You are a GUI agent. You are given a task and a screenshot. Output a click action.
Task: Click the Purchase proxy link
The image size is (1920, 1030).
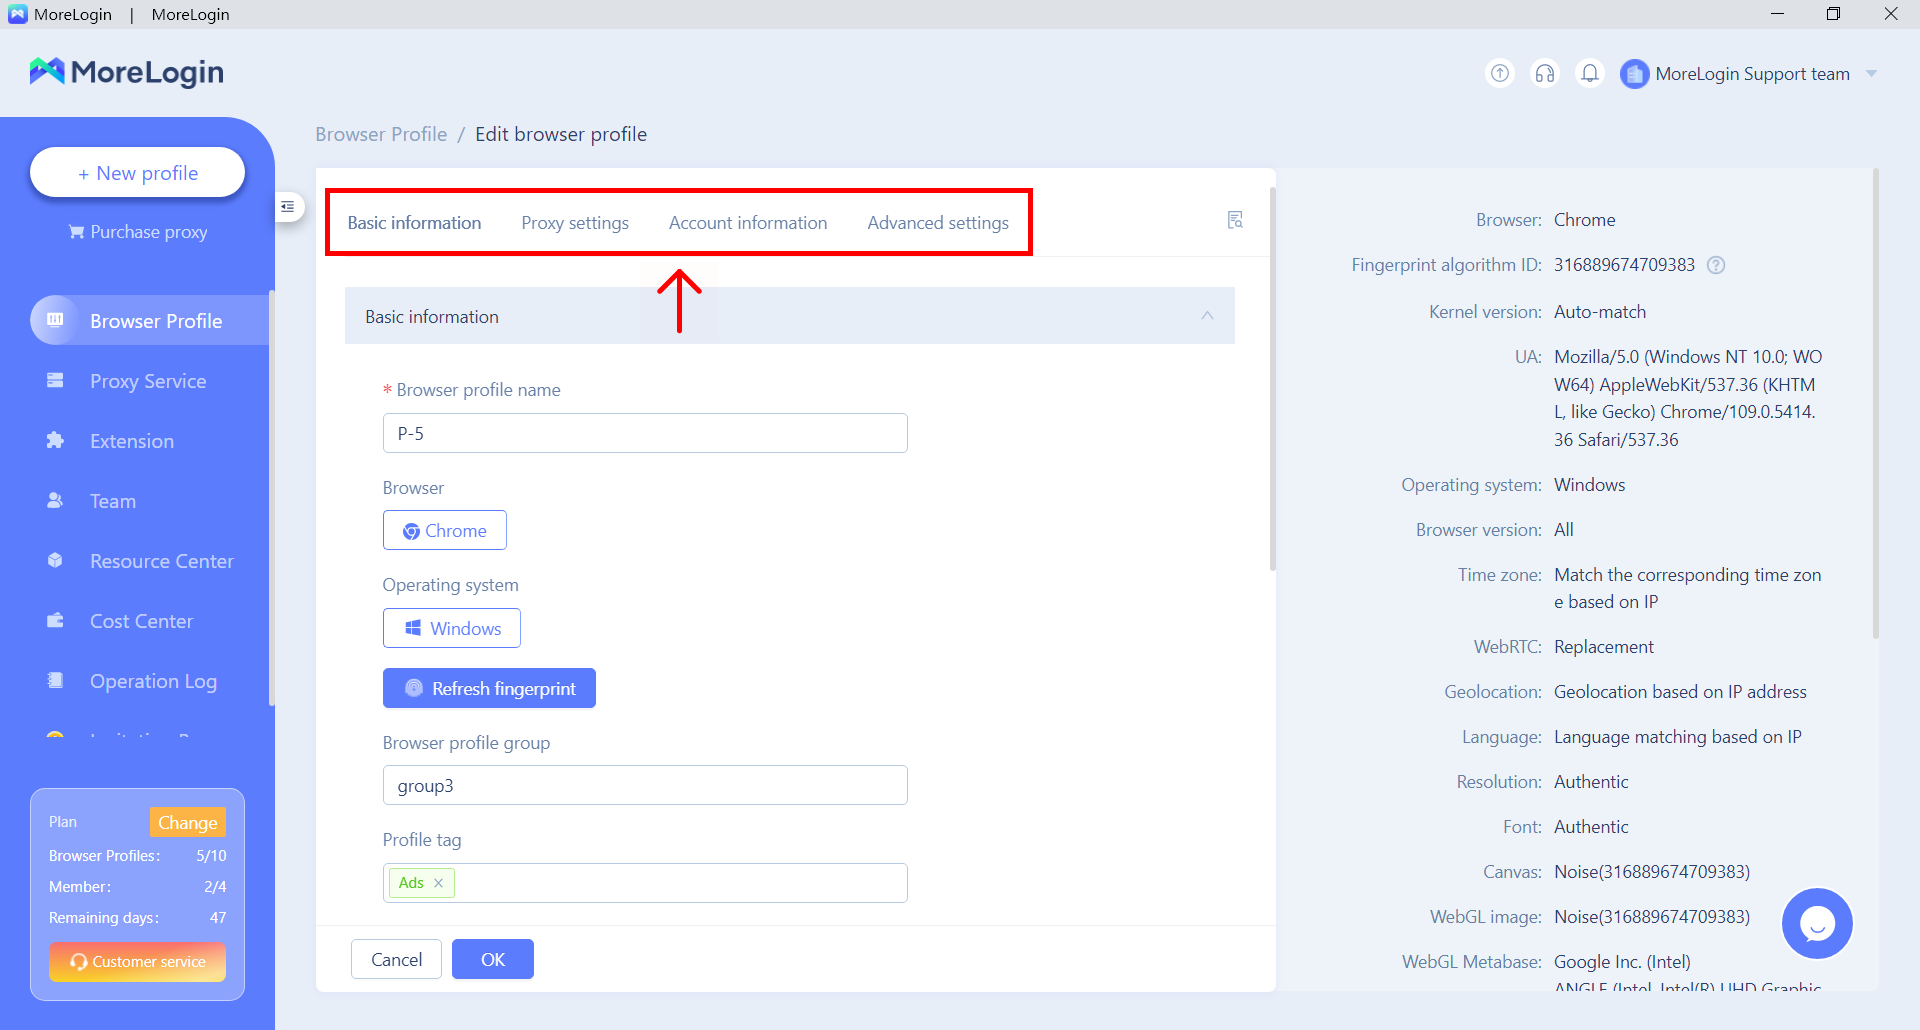[138, 232]
